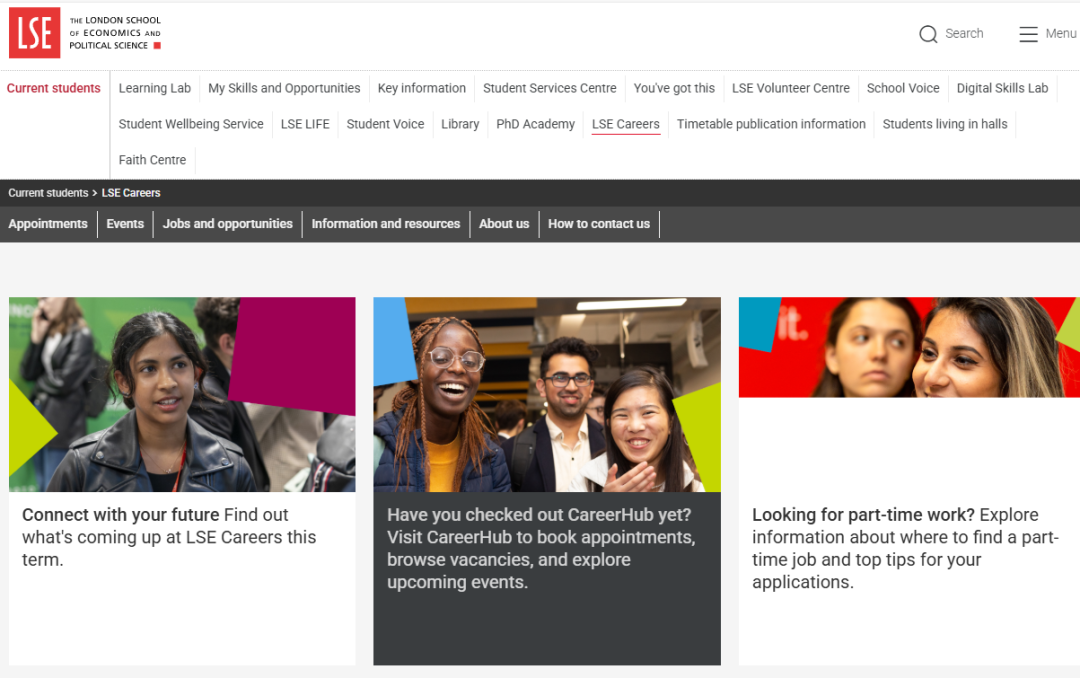Open the LSE Volunteer Centre link
This screenshot has width=1080, height=678.
pyautogui.click(x=791, y=88)
